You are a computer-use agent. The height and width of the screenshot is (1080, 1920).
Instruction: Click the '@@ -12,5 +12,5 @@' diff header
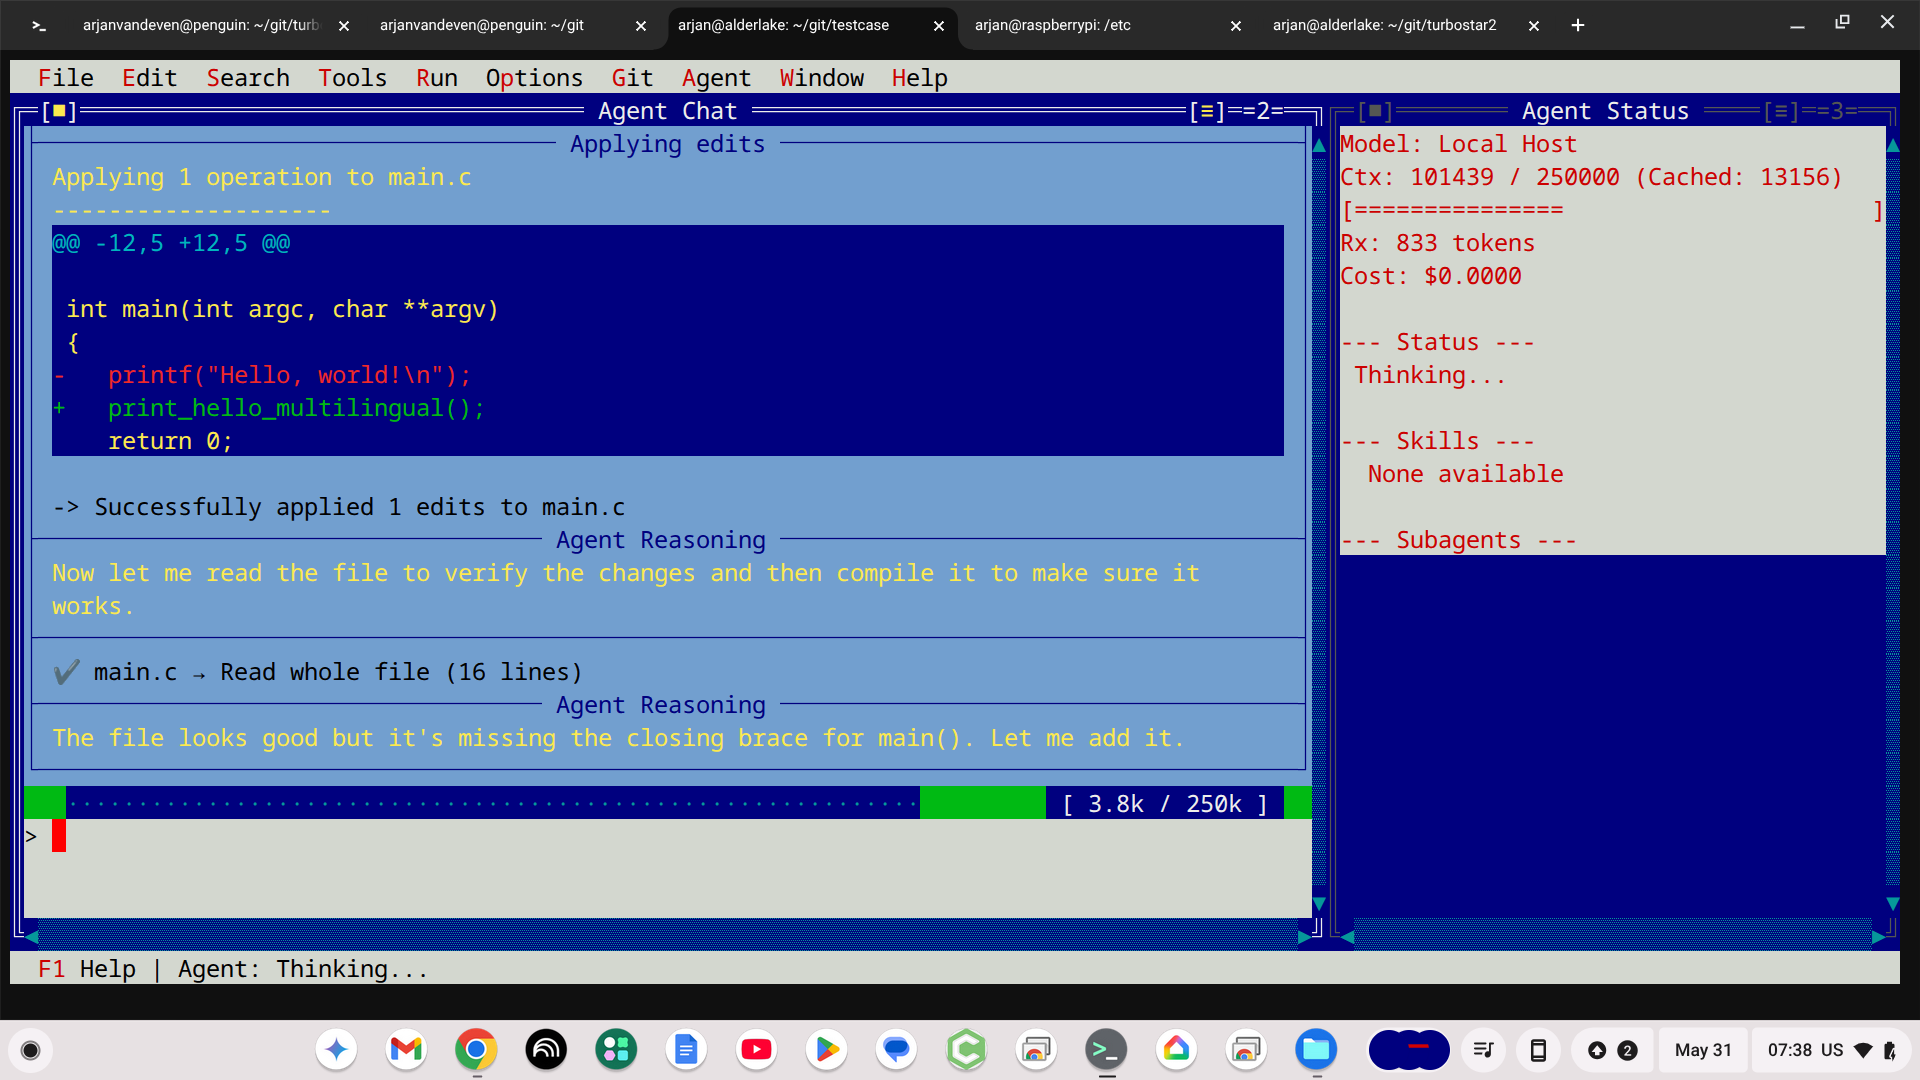point(171,243)
